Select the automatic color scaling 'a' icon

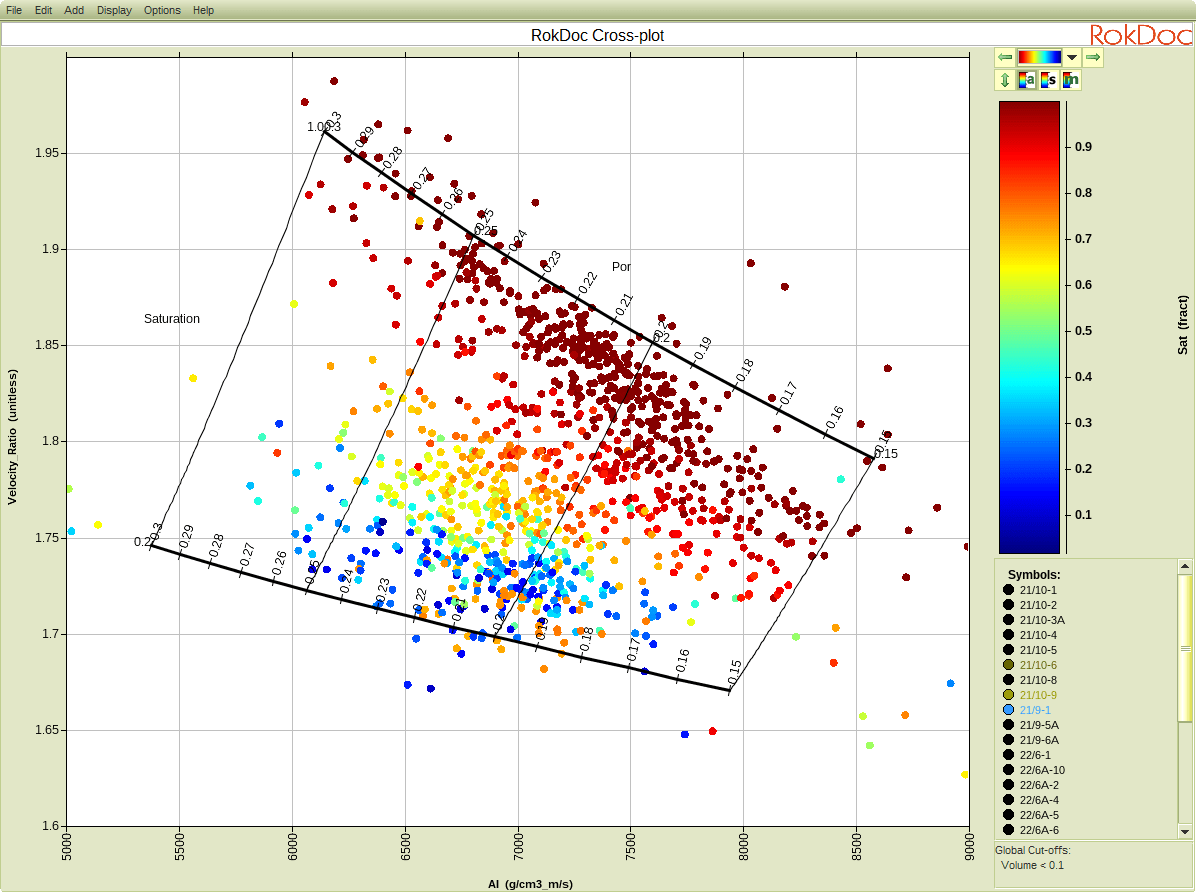pos(1027,80)
